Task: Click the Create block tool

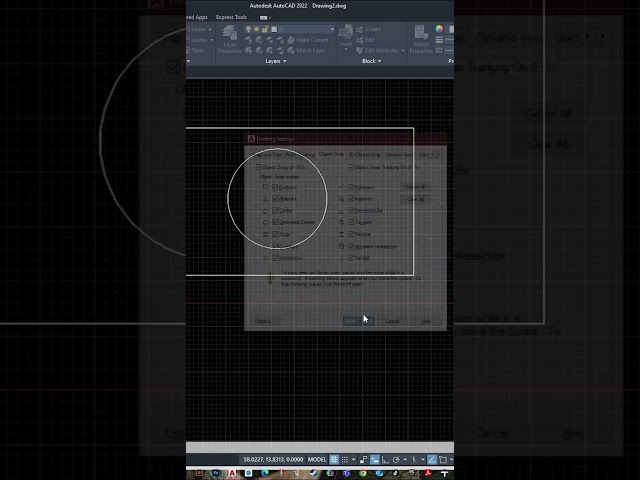Action: tap(368, 29)
